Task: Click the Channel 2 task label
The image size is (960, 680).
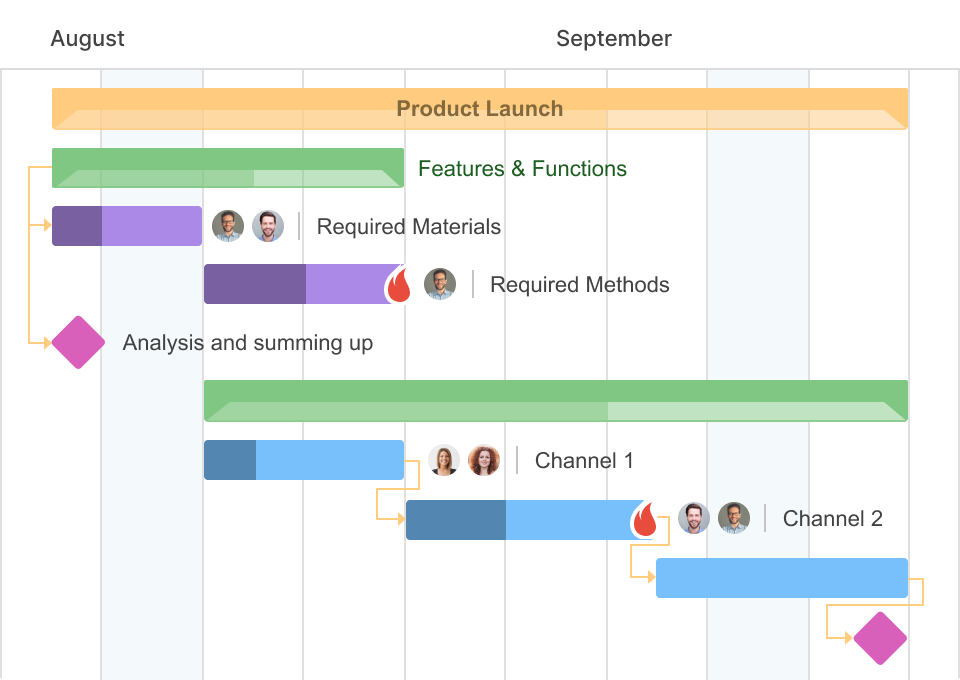Action: [833, 518]
